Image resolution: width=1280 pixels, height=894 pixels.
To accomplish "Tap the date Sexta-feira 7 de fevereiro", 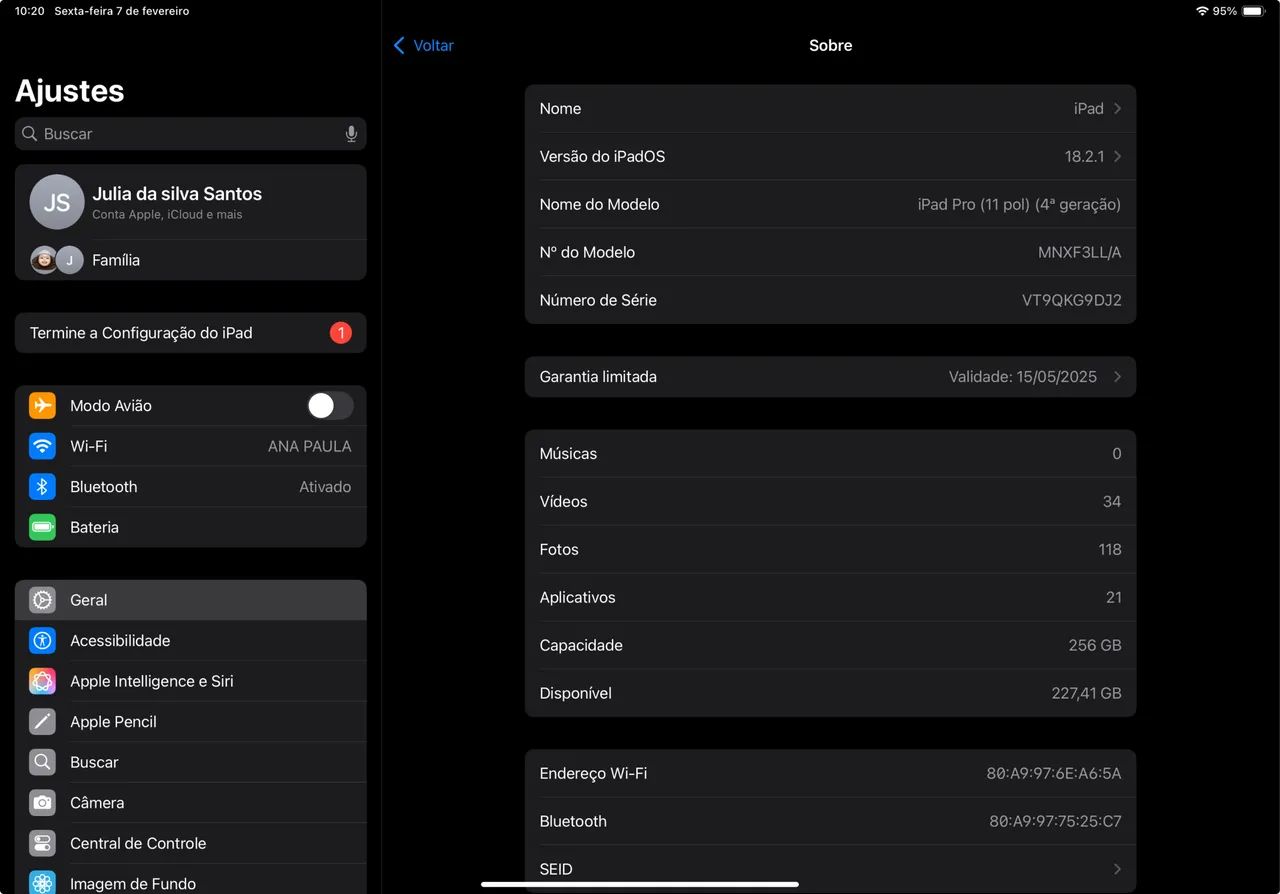I will click(121, 11).
